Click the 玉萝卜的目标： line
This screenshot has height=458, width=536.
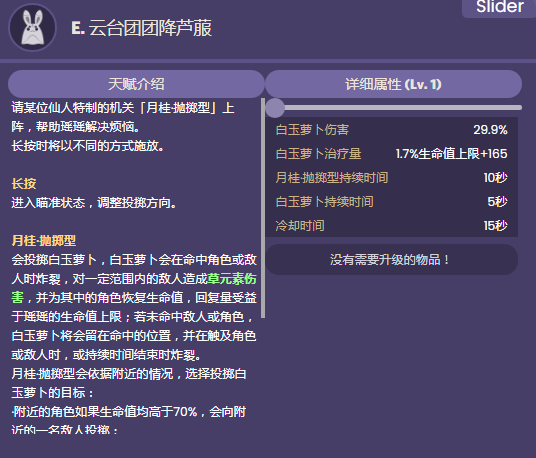point(53,393)
